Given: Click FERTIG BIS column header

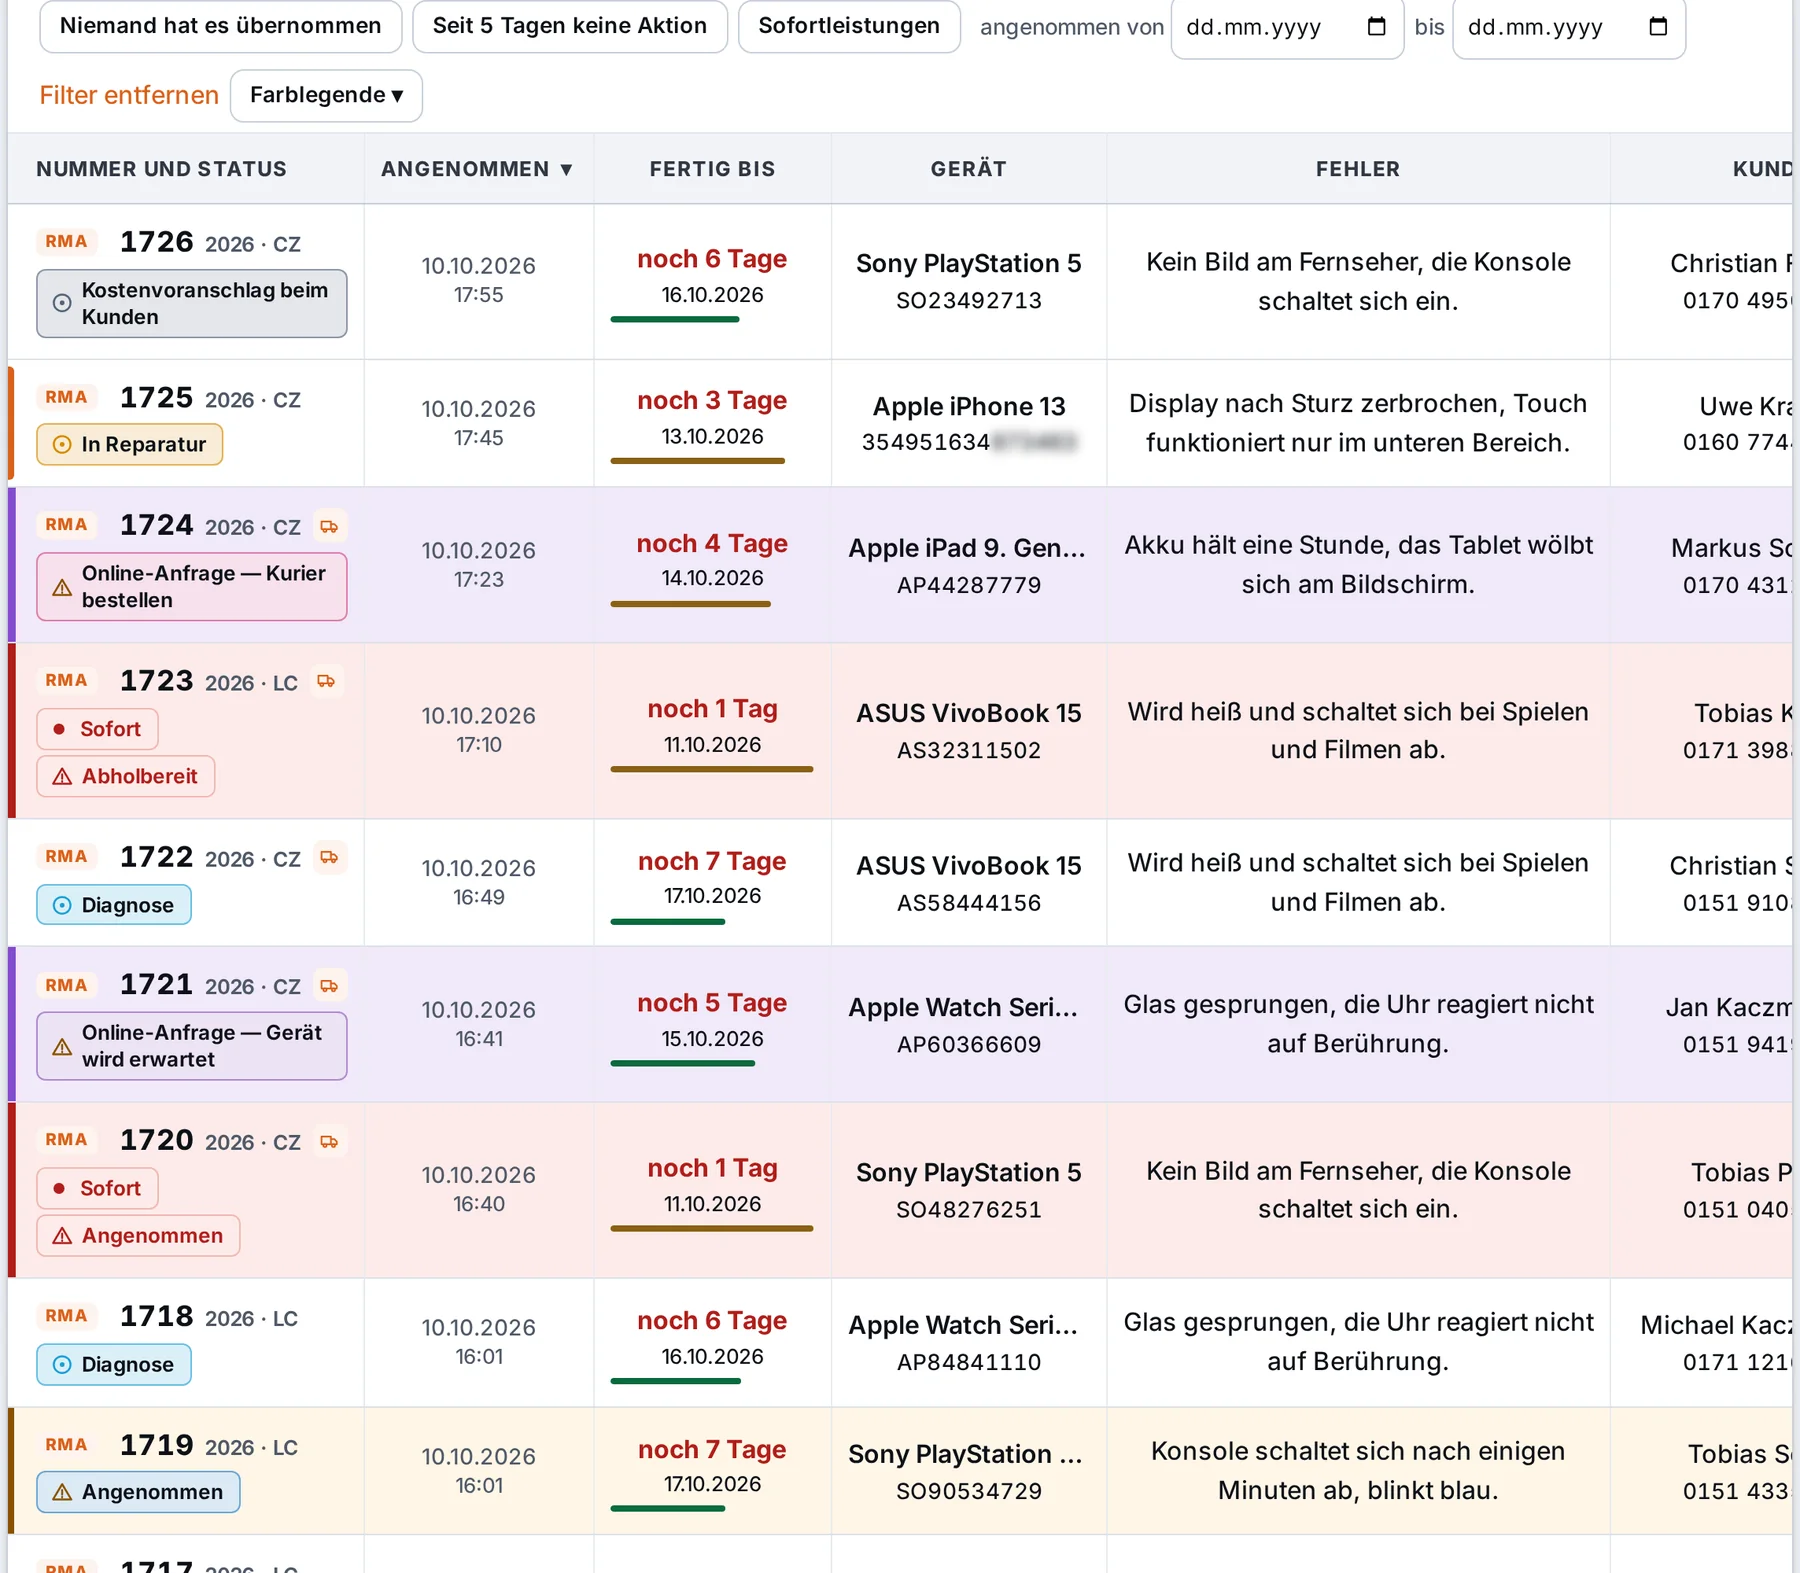Looking at the screenshot, I should tap(712, 170).
